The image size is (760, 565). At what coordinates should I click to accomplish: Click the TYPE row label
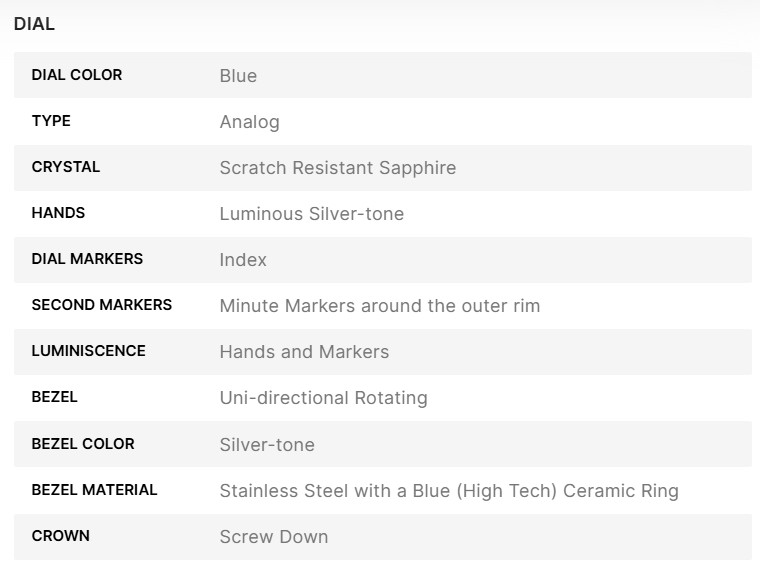pos(51,121)
